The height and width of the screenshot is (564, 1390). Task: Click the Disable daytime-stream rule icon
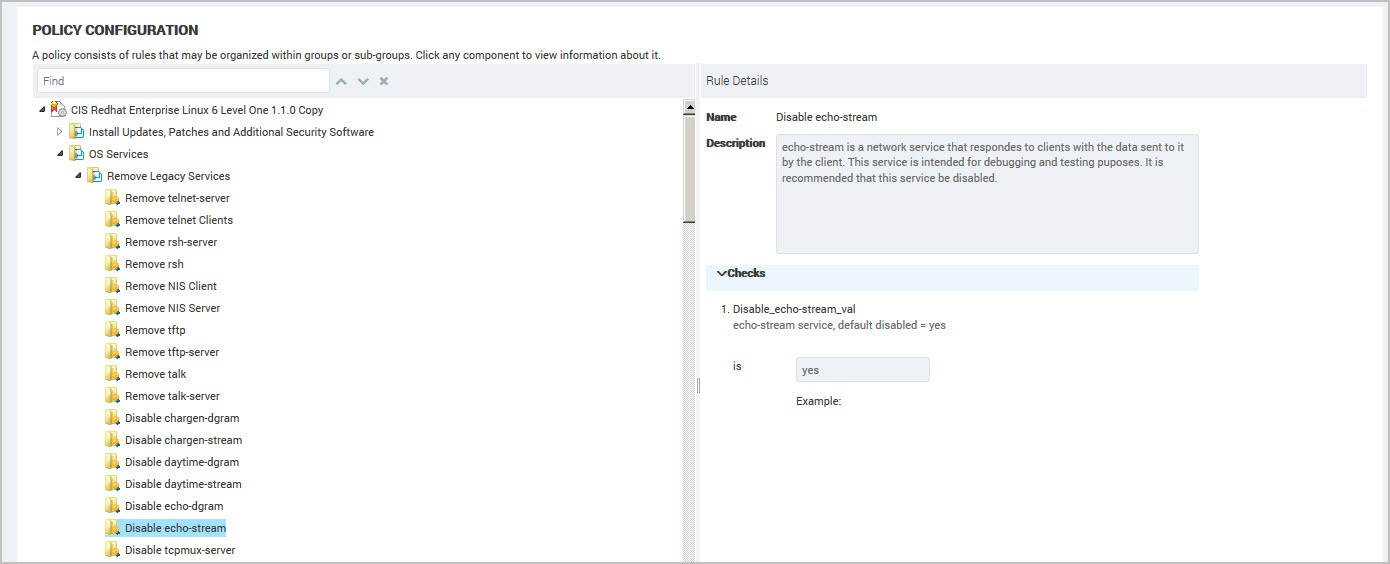click(x=113, y=484)
